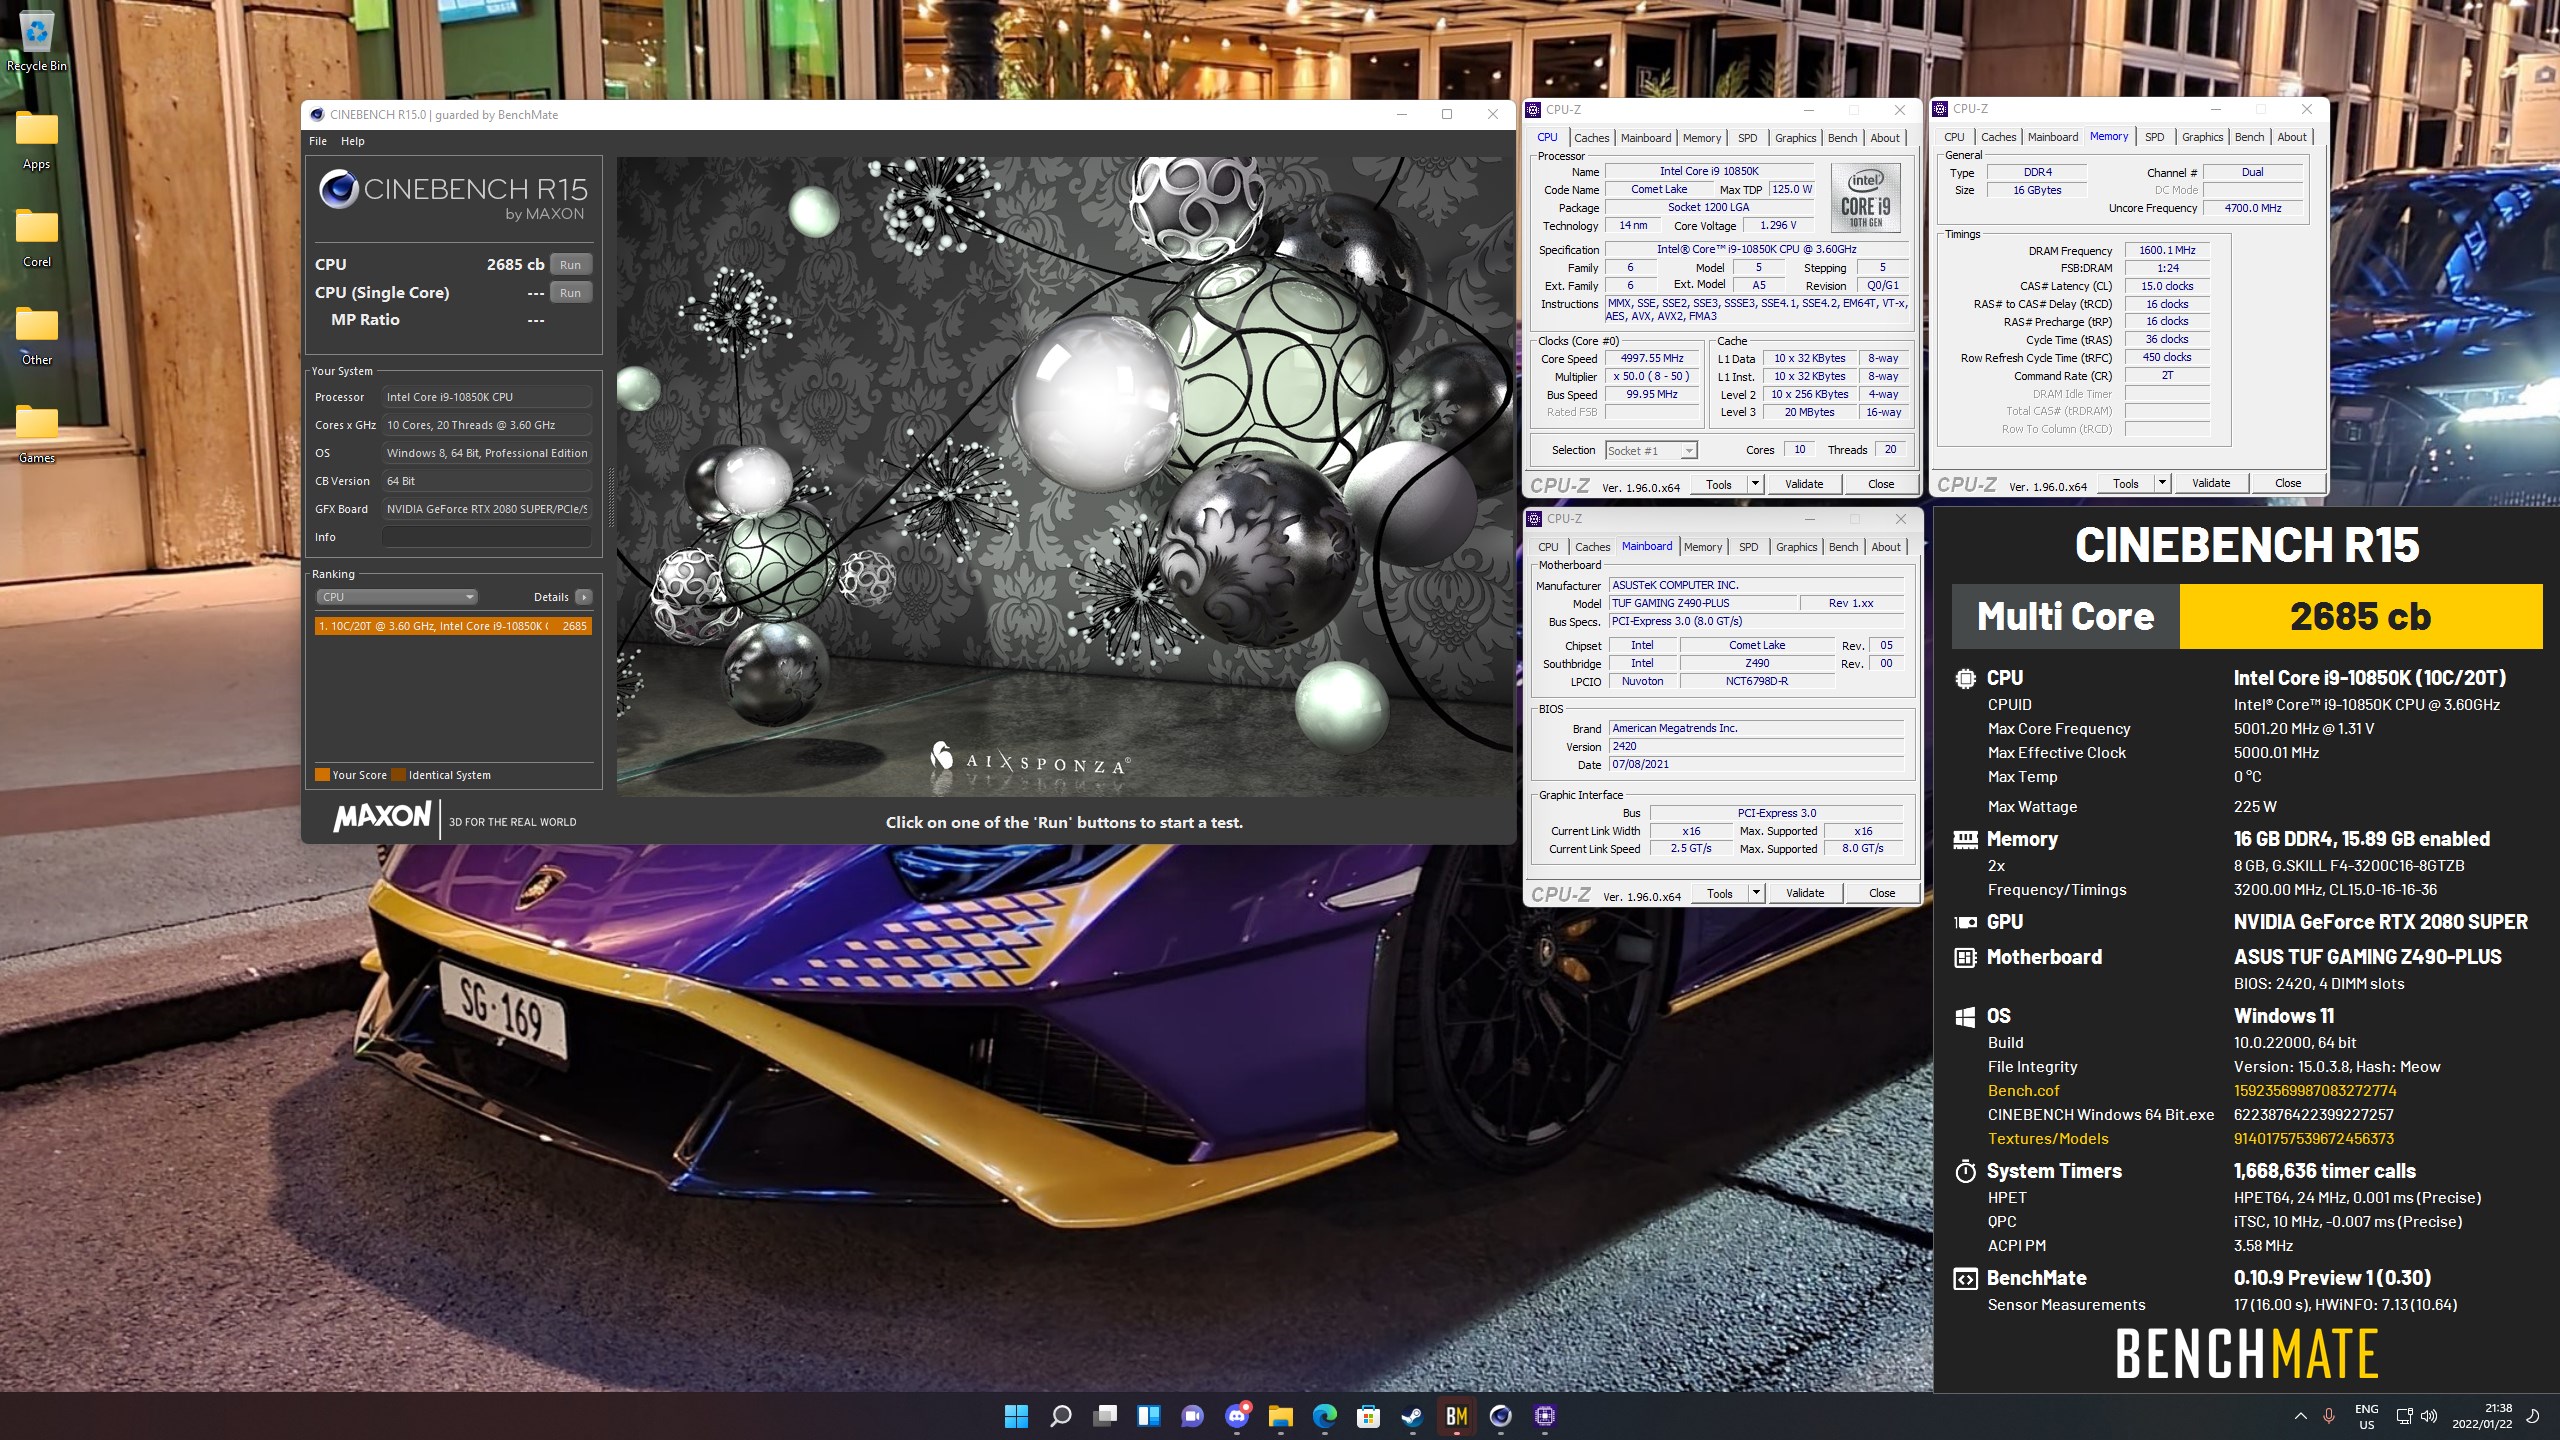Open CPU tab in Mainboard CPU-Z window

[1548, 547]
